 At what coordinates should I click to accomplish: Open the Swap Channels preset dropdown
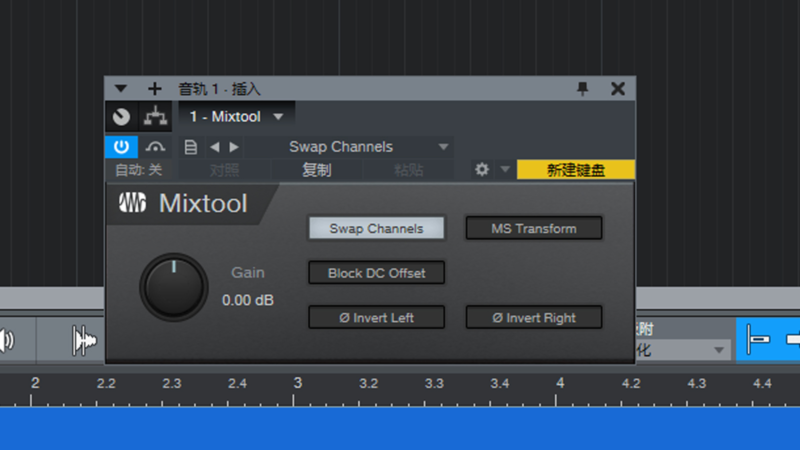coord(443,147)
